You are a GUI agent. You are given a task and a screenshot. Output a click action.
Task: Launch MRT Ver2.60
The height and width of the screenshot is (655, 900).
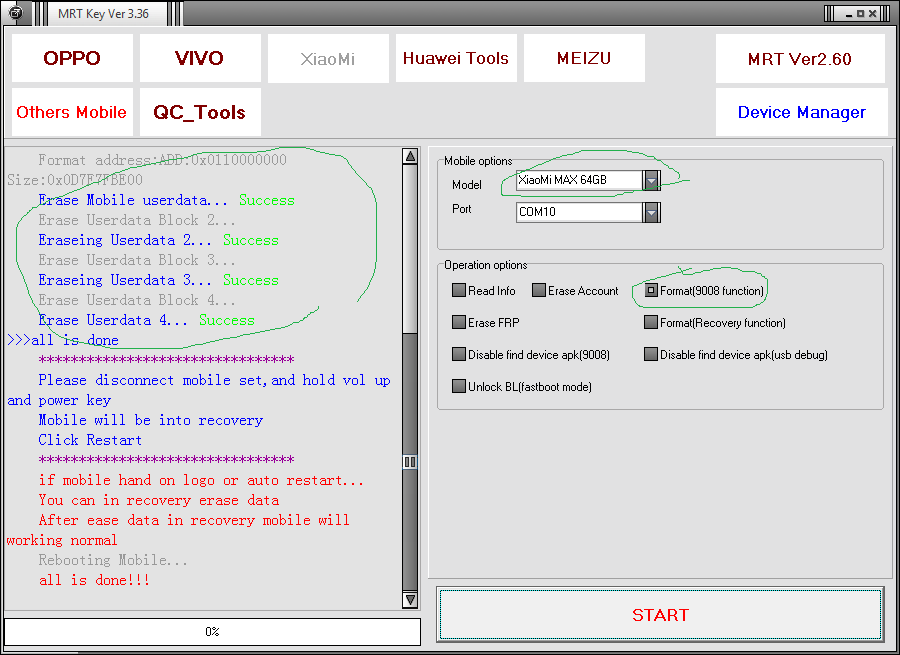[800, 58]
